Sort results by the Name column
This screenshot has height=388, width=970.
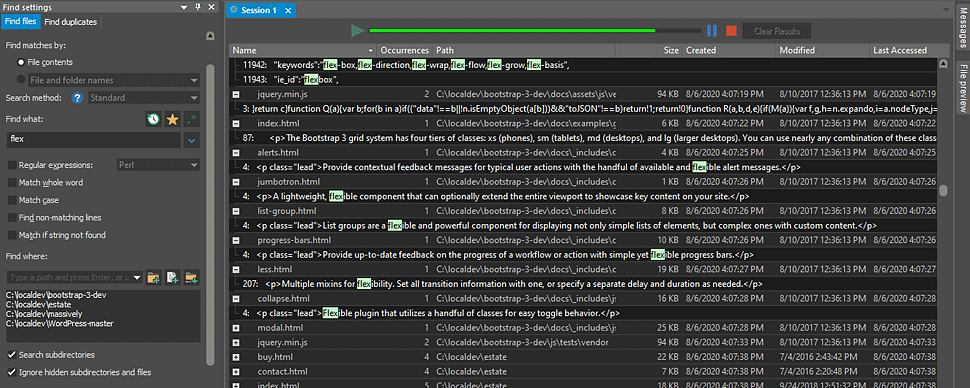click(x=304, y=50)
